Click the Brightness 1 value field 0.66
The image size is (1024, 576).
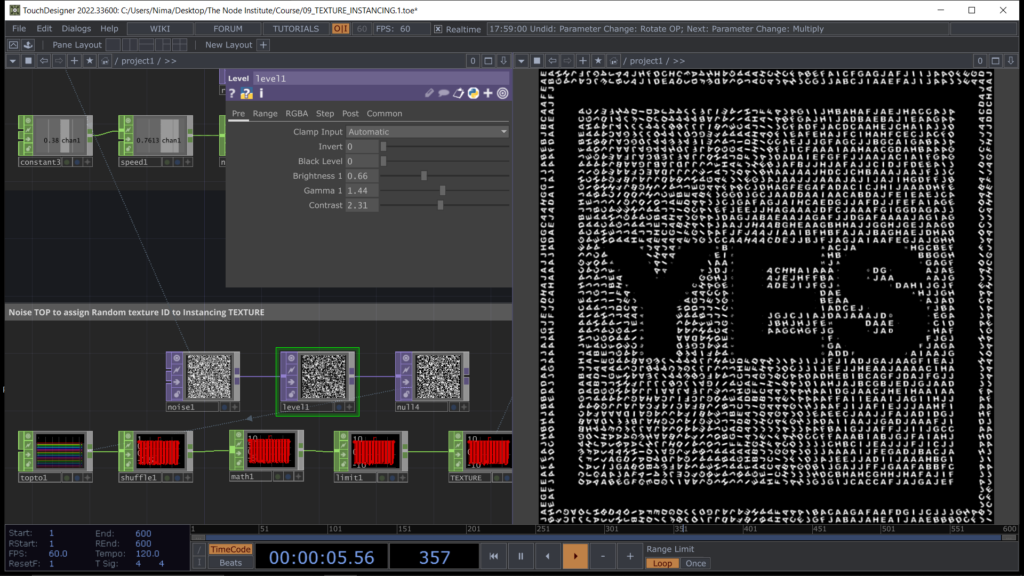tap(362, 176)
